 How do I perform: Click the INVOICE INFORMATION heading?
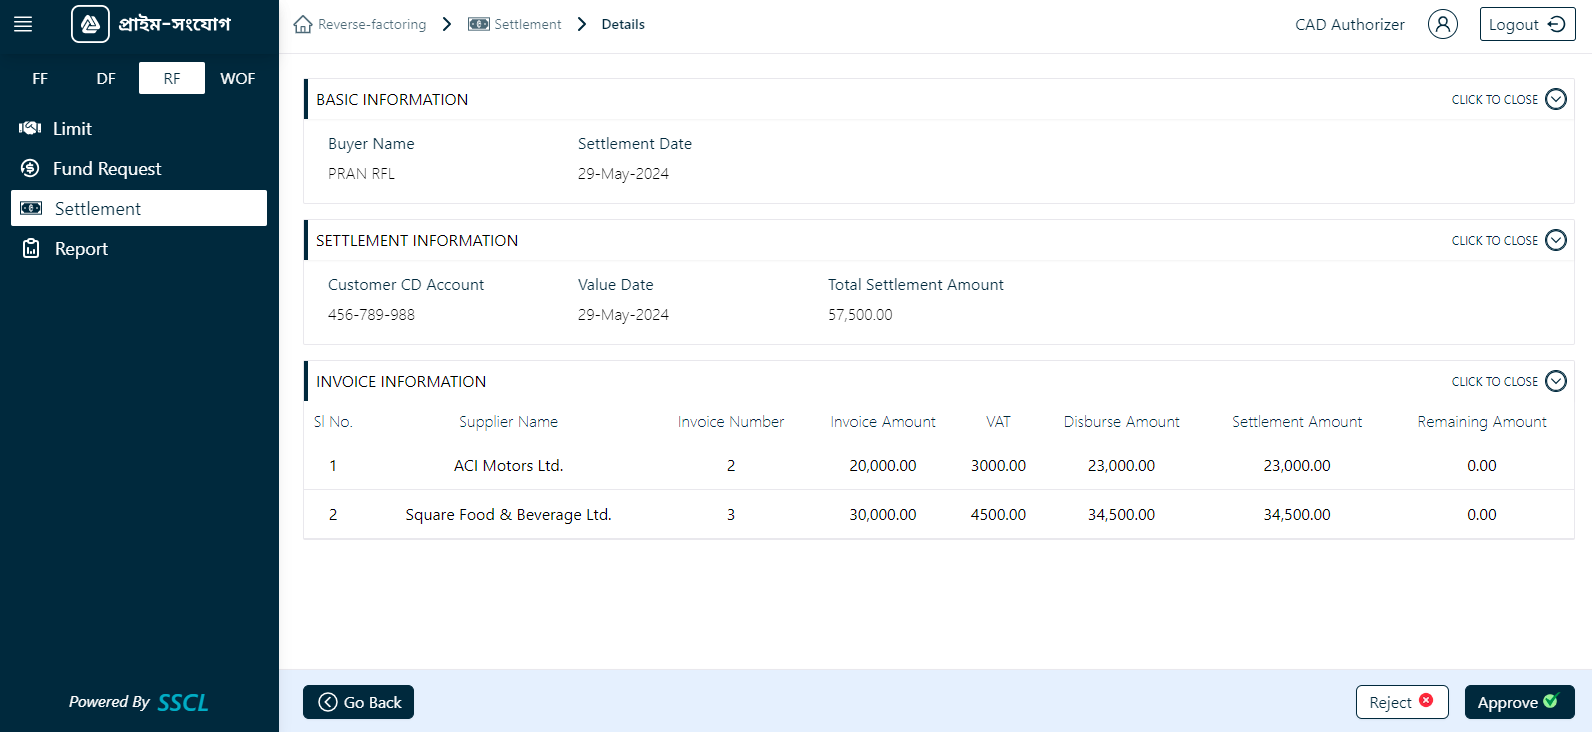click(x=401, y=381)
